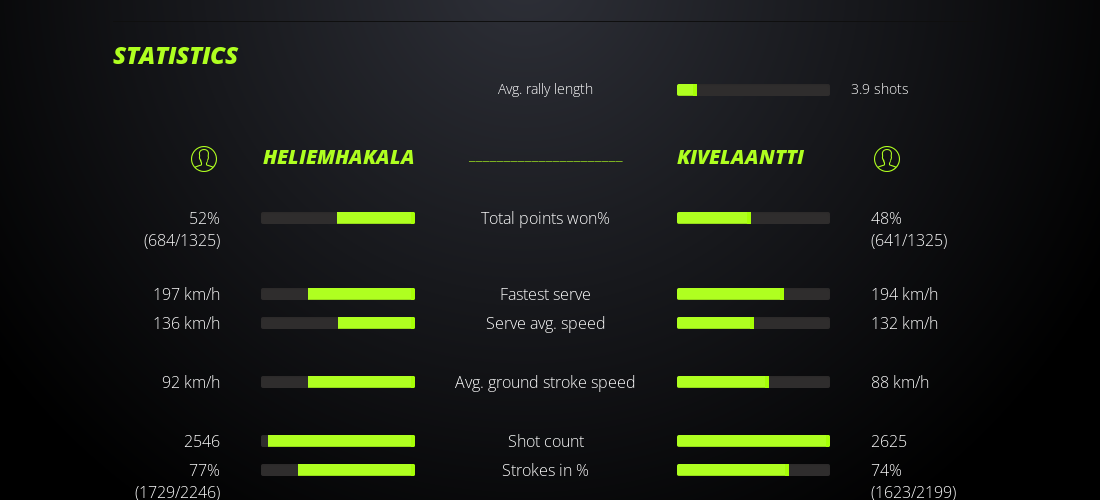Open the KIVELAANTTI player name link
The height and width of the screenshot is (500, 1100).
[740, 157]
